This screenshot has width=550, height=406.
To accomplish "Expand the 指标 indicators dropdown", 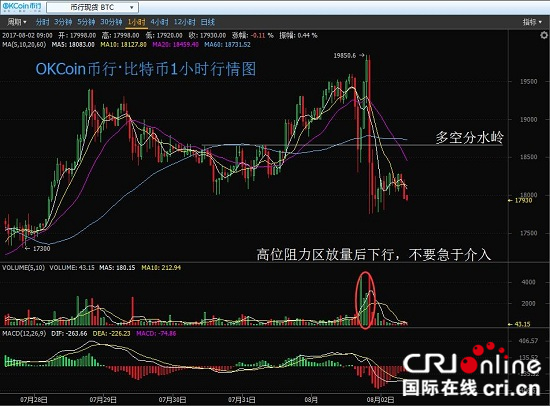I will tap(532, 22).
